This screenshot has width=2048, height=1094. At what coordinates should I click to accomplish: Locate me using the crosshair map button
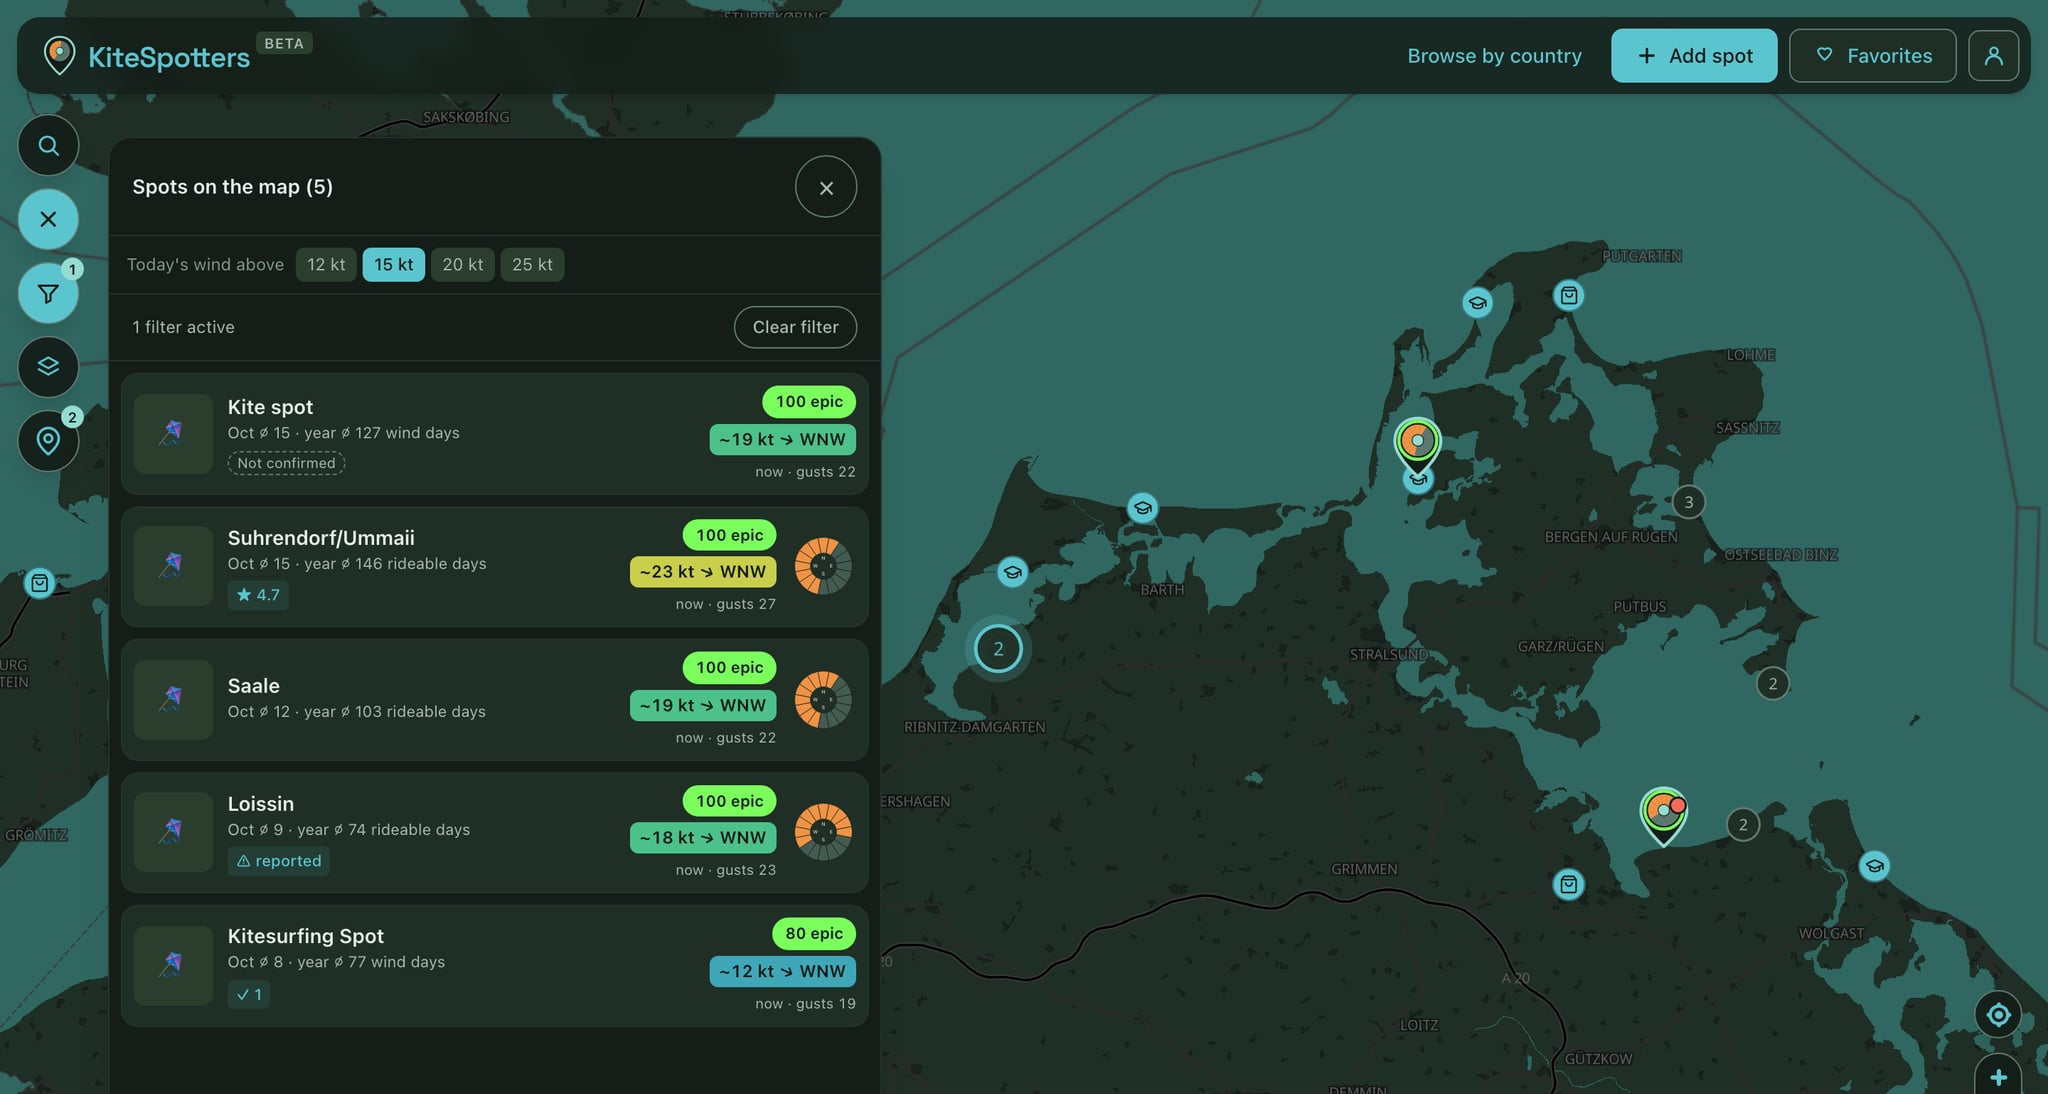[1998, 1015]
